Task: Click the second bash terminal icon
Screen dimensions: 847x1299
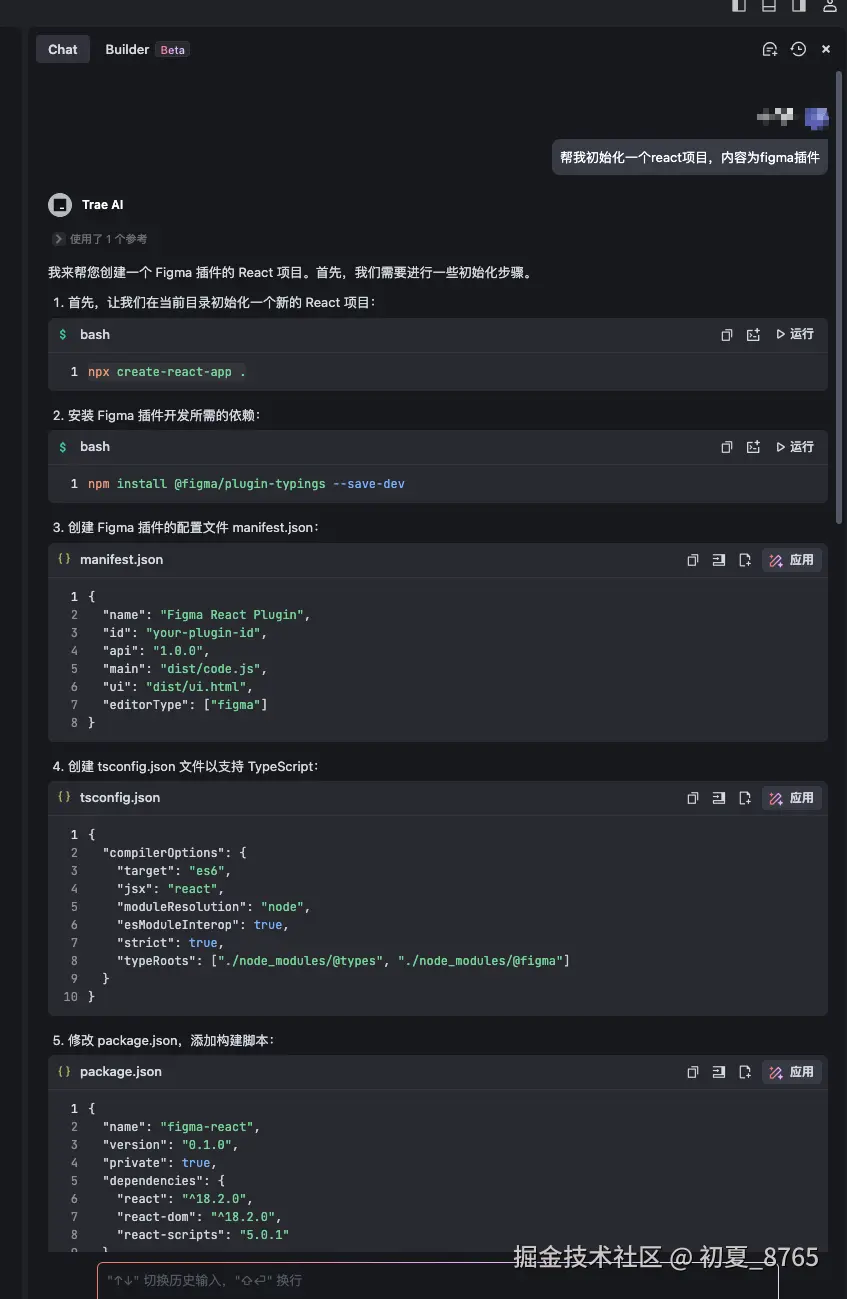Action: pos(63,447)
